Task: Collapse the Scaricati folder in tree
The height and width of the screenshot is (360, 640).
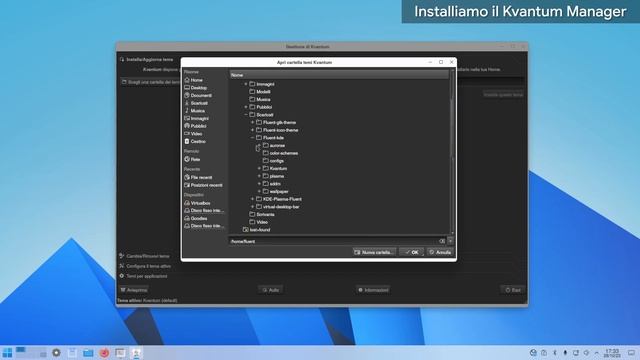Action: pyautogui.click(x=246, y=115)
